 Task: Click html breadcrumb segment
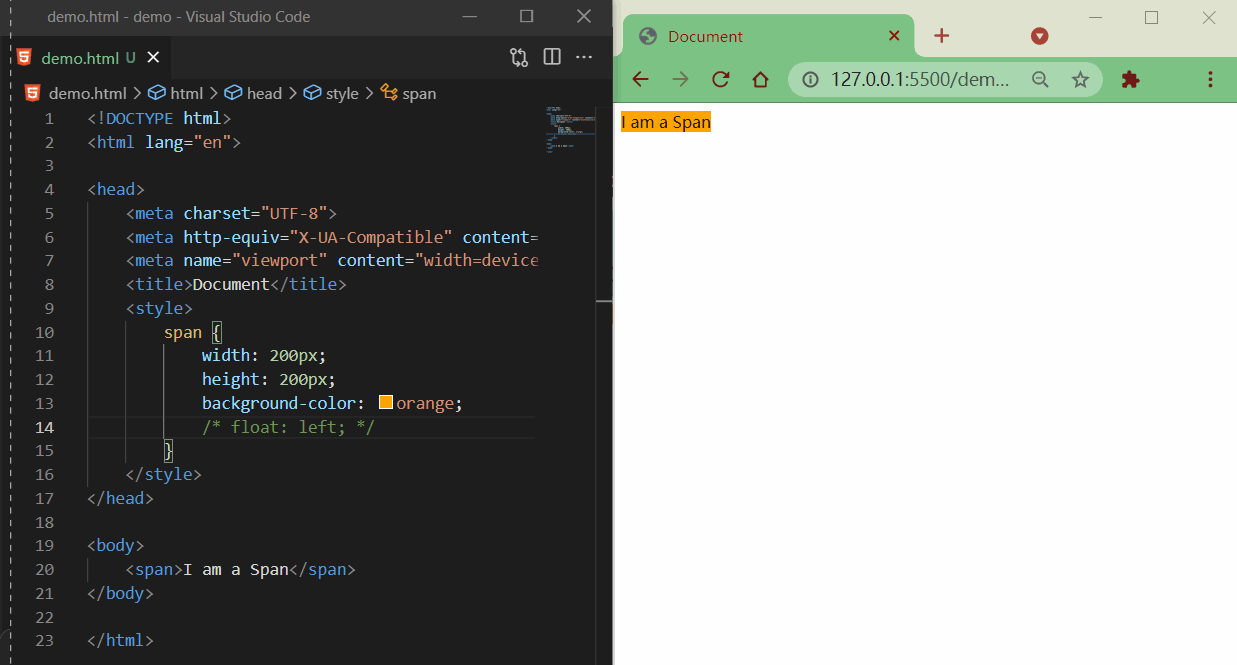pos(176,93)
